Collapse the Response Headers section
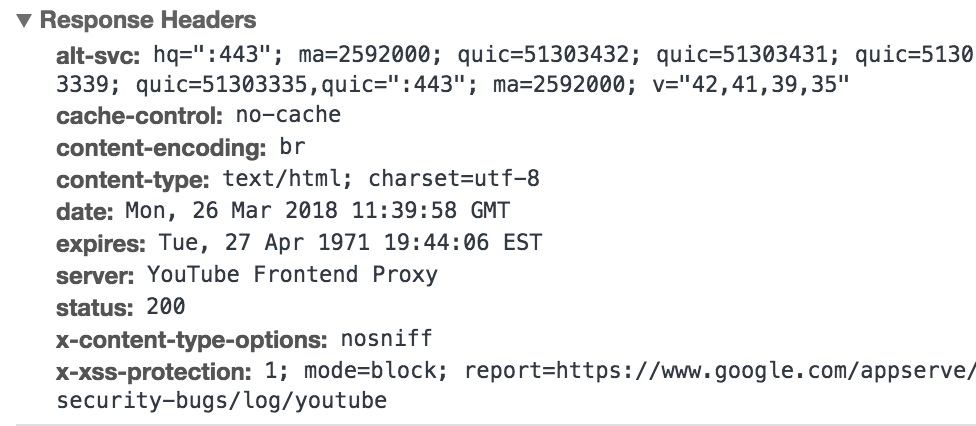976x426 pixels. (x=24, y=21)
